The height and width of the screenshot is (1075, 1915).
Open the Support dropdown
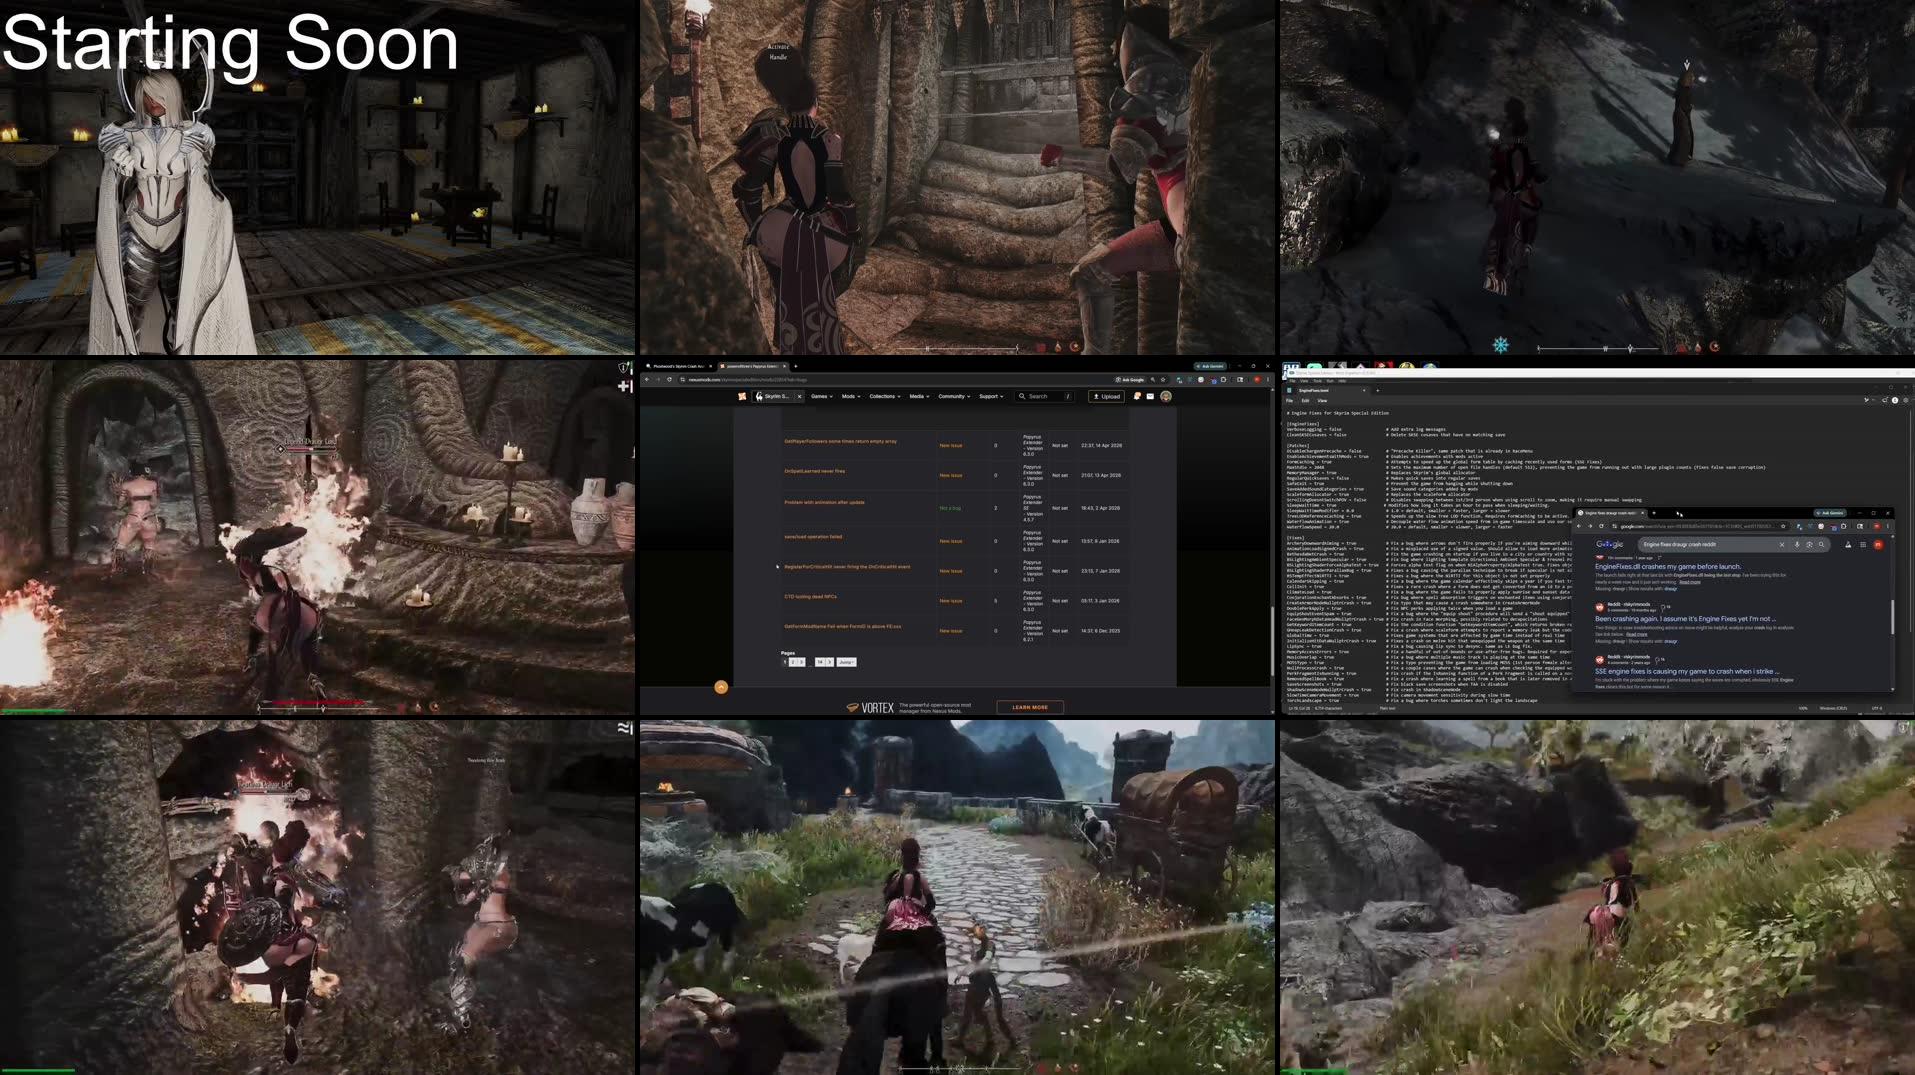click(991, 396)
